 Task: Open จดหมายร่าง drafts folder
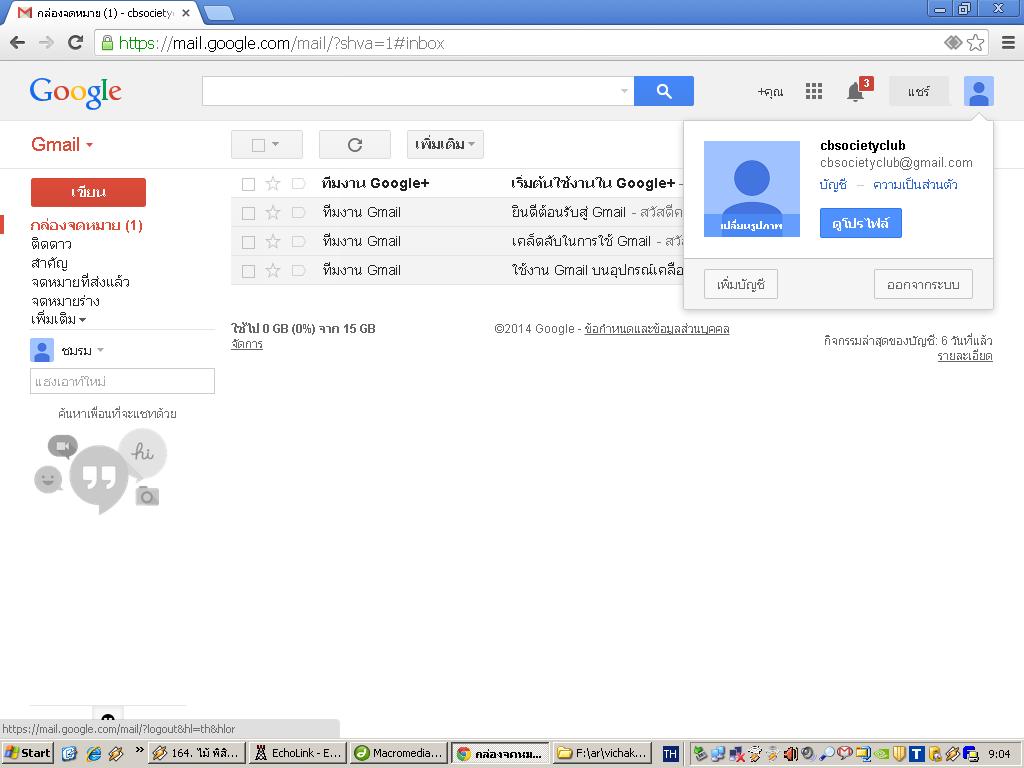(x=65, y=301)
